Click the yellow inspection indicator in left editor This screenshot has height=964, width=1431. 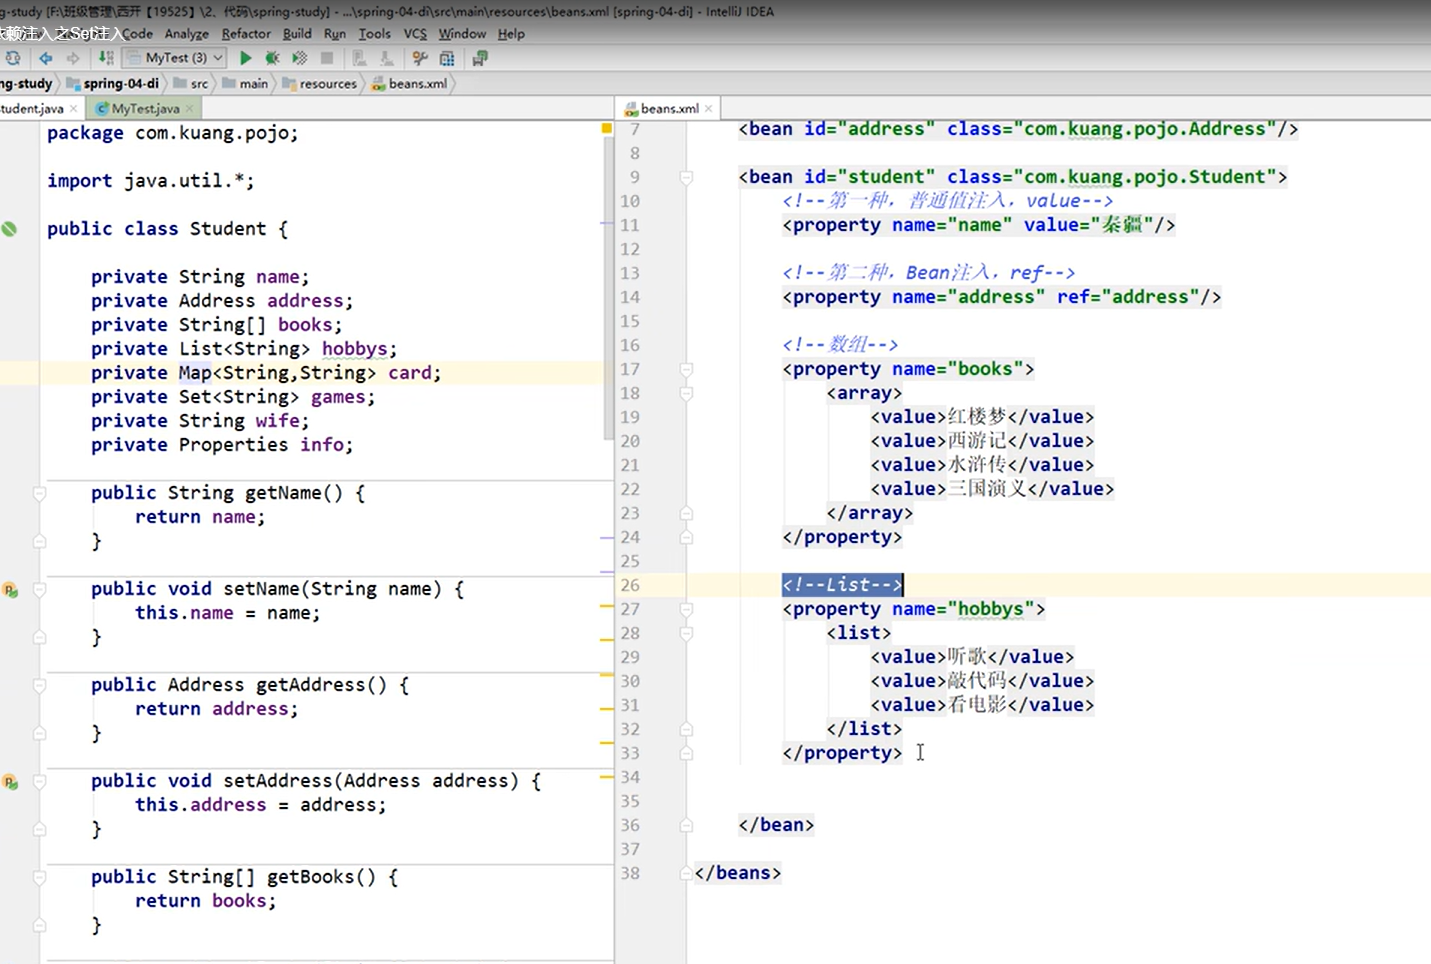coord(606,129)
